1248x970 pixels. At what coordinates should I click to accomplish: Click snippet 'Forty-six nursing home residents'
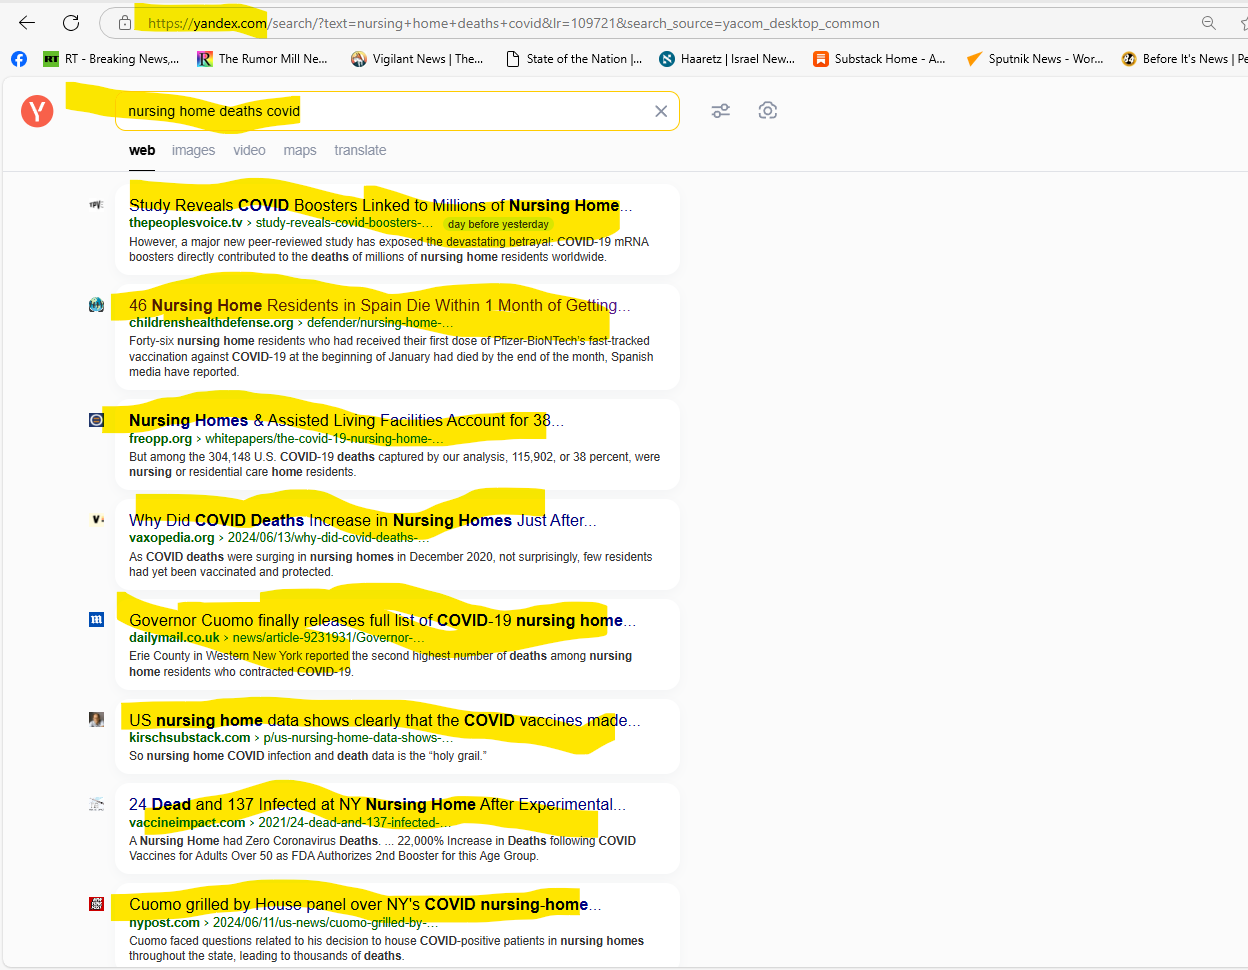coord(391,356)
